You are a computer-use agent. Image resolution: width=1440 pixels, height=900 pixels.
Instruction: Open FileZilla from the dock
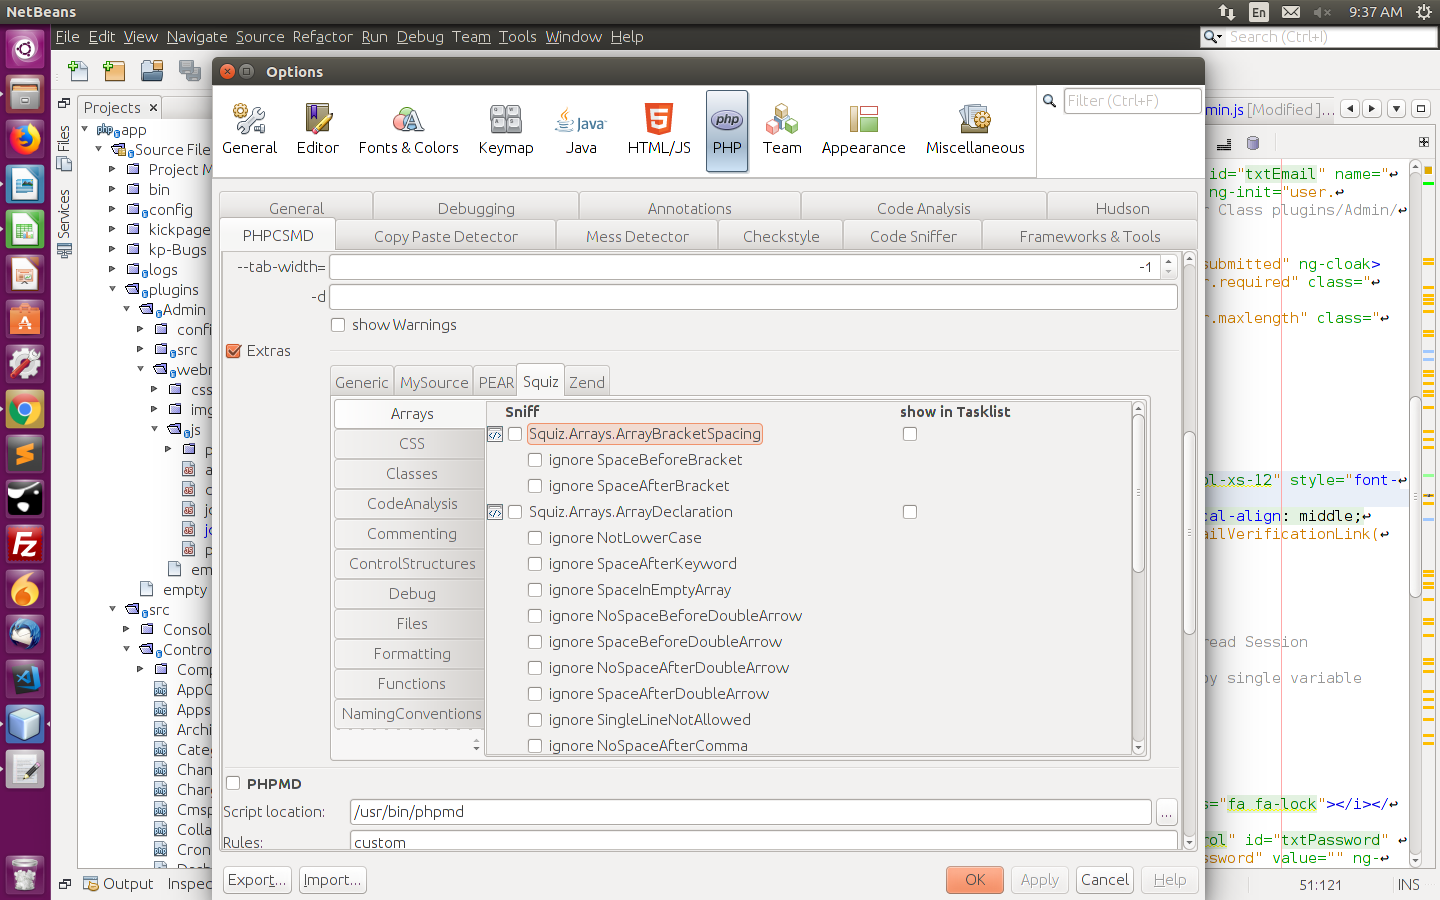[x=25, y=544]
